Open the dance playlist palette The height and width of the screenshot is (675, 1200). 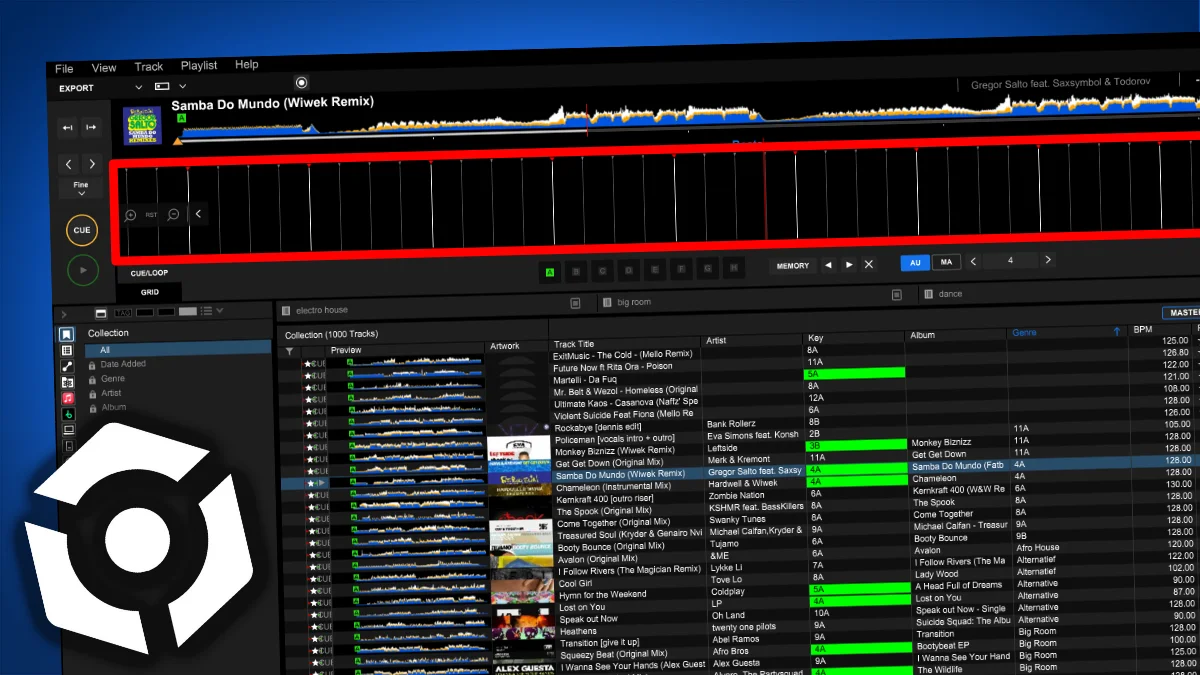[944, 294]
